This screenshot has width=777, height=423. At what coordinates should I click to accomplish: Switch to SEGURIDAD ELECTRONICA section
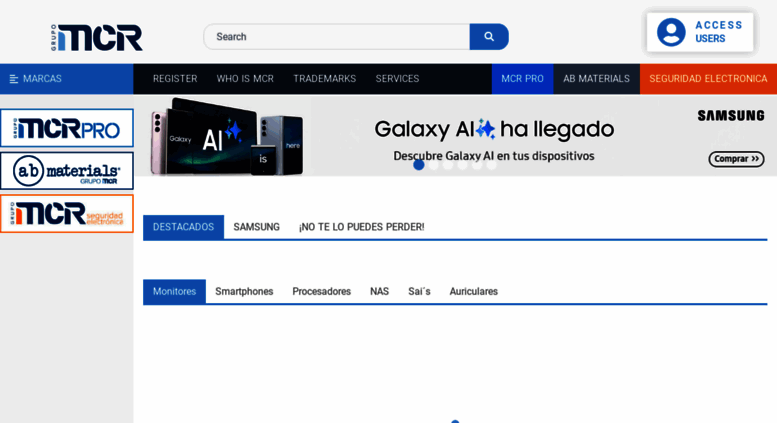[x=708, y=79]
